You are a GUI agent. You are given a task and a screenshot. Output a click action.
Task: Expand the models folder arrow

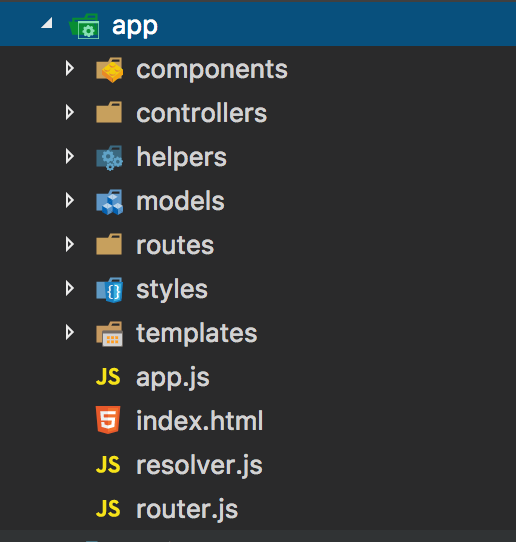(x=69, y=200)
